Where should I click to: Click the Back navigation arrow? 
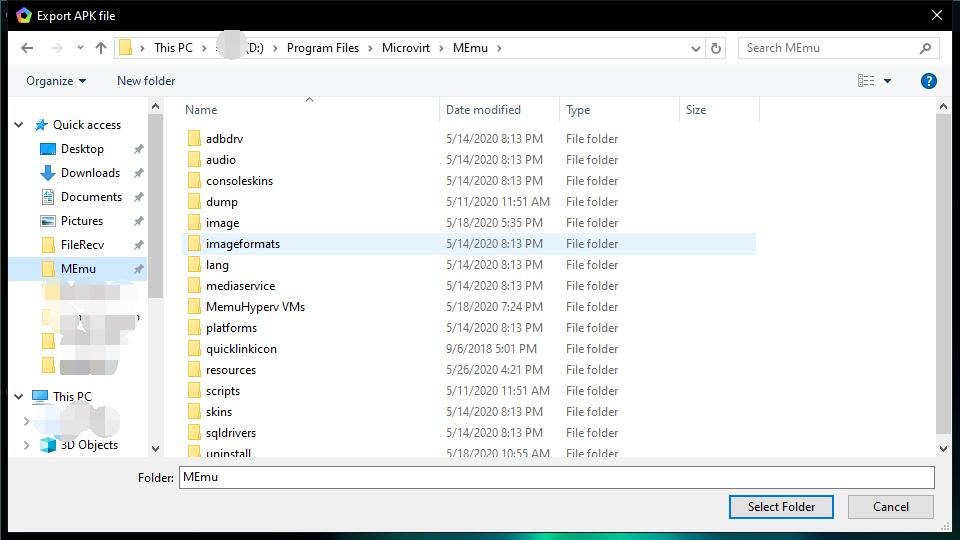pyautogui.click(x=27, y=48)
